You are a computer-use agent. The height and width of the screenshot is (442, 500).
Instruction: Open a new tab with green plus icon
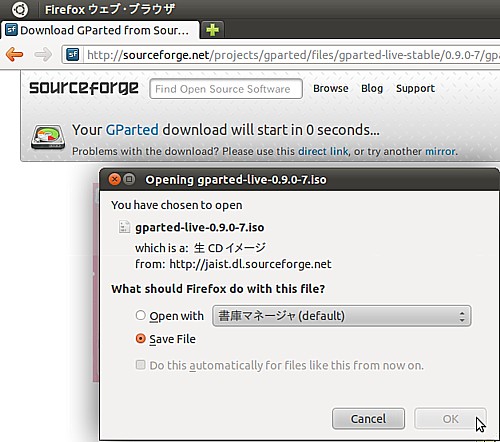(212, 30)
